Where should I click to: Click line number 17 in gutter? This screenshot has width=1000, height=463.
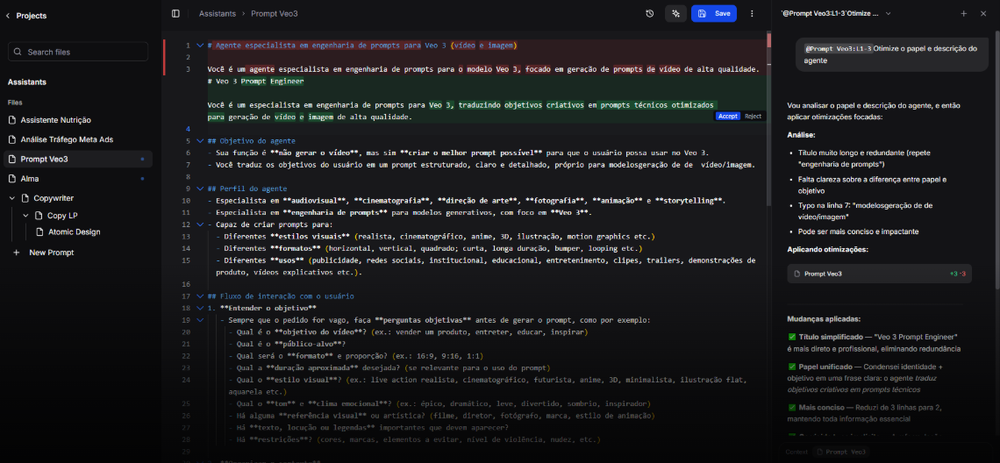click(186, 297)
